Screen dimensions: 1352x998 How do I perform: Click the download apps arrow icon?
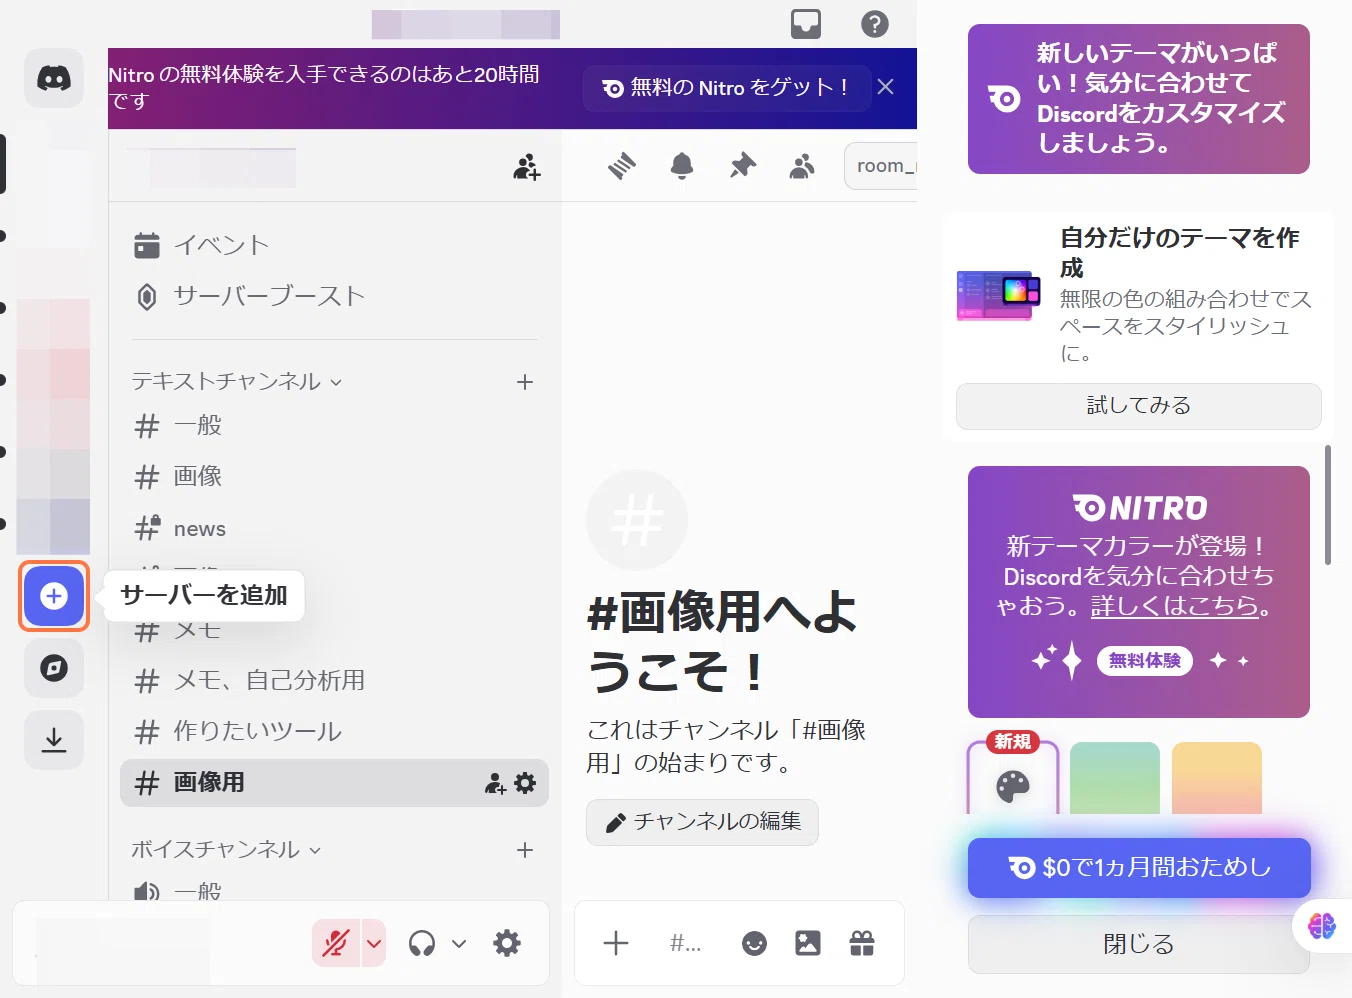point(54,740)
